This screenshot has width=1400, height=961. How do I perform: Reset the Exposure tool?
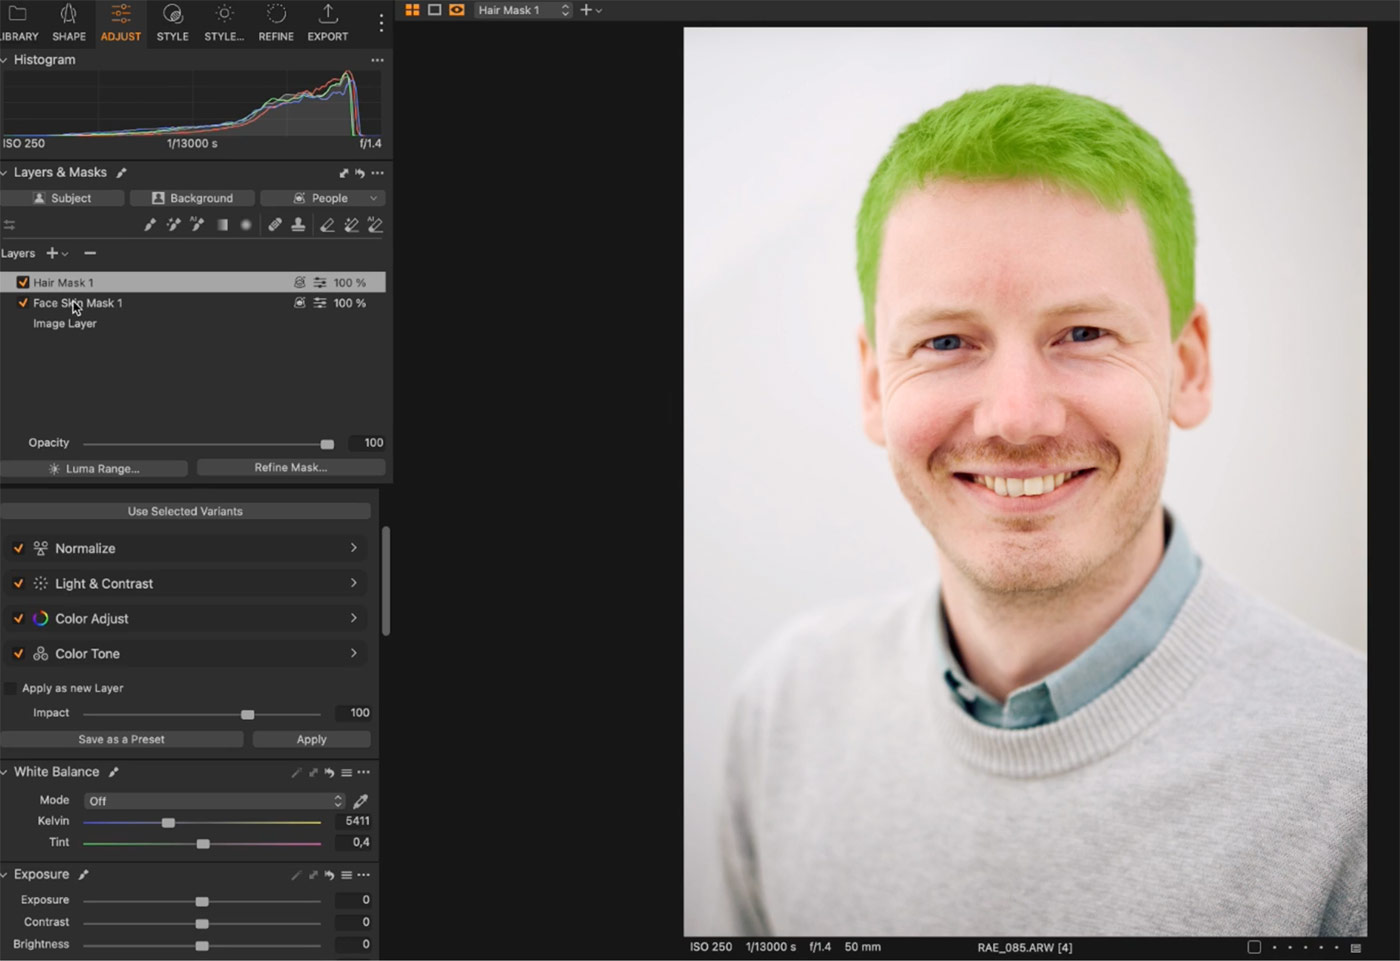pyautogui.click(x=330, y=875)
